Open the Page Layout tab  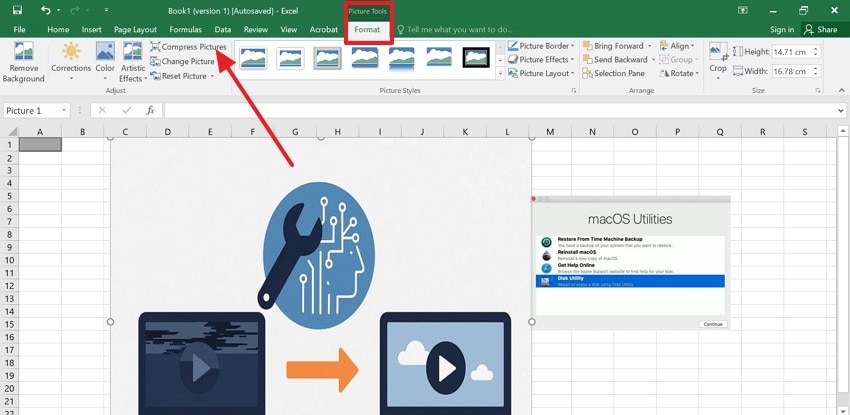click(135, 29)
